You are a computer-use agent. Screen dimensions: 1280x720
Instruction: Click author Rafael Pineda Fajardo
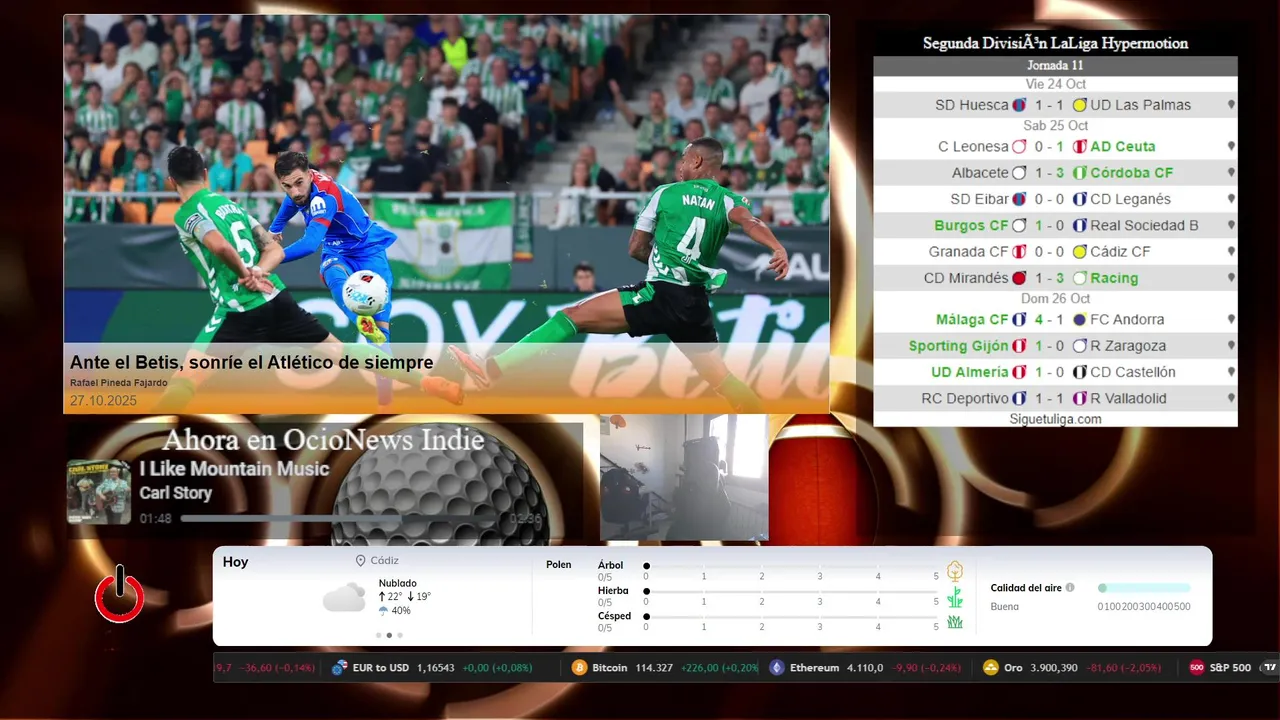119,383
